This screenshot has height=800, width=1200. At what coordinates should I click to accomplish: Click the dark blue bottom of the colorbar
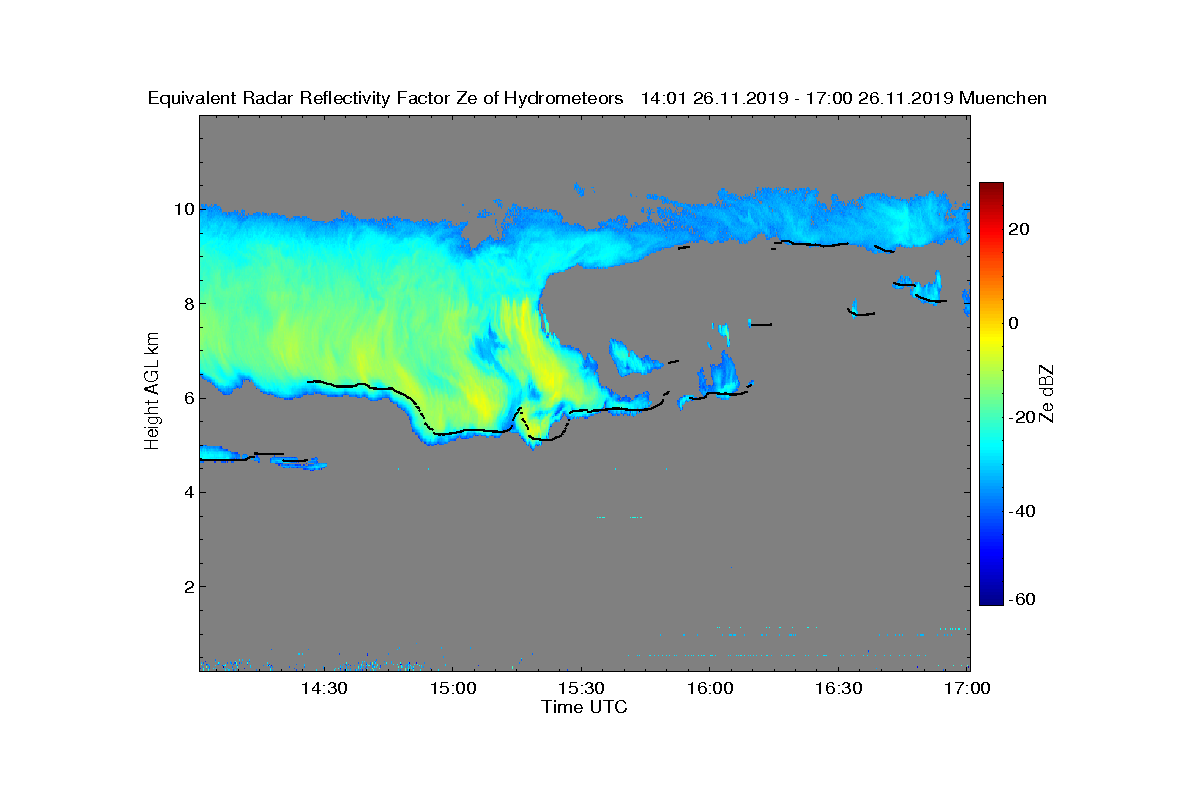[x=991, y=598]
